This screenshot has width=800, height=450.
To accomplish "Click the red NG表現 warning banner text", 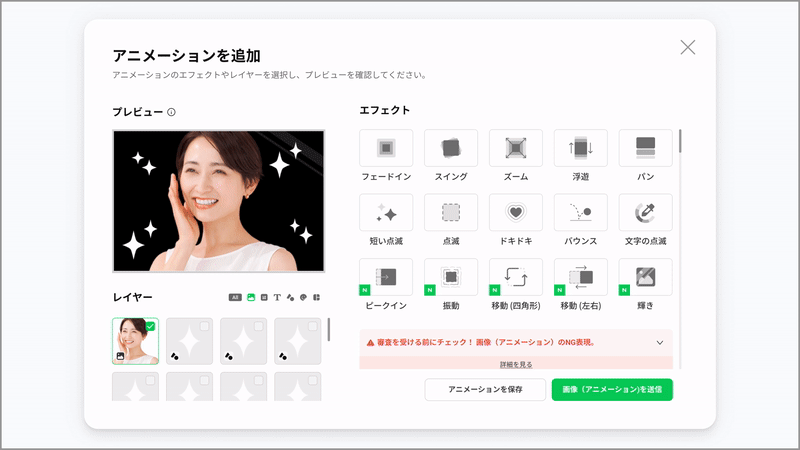I will 486,342.
